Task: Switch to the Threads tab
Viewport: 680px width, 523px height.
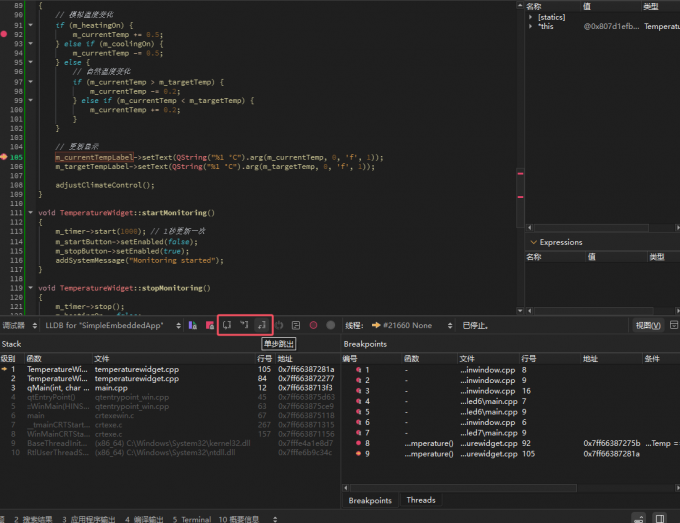Action: click(420, 500)
